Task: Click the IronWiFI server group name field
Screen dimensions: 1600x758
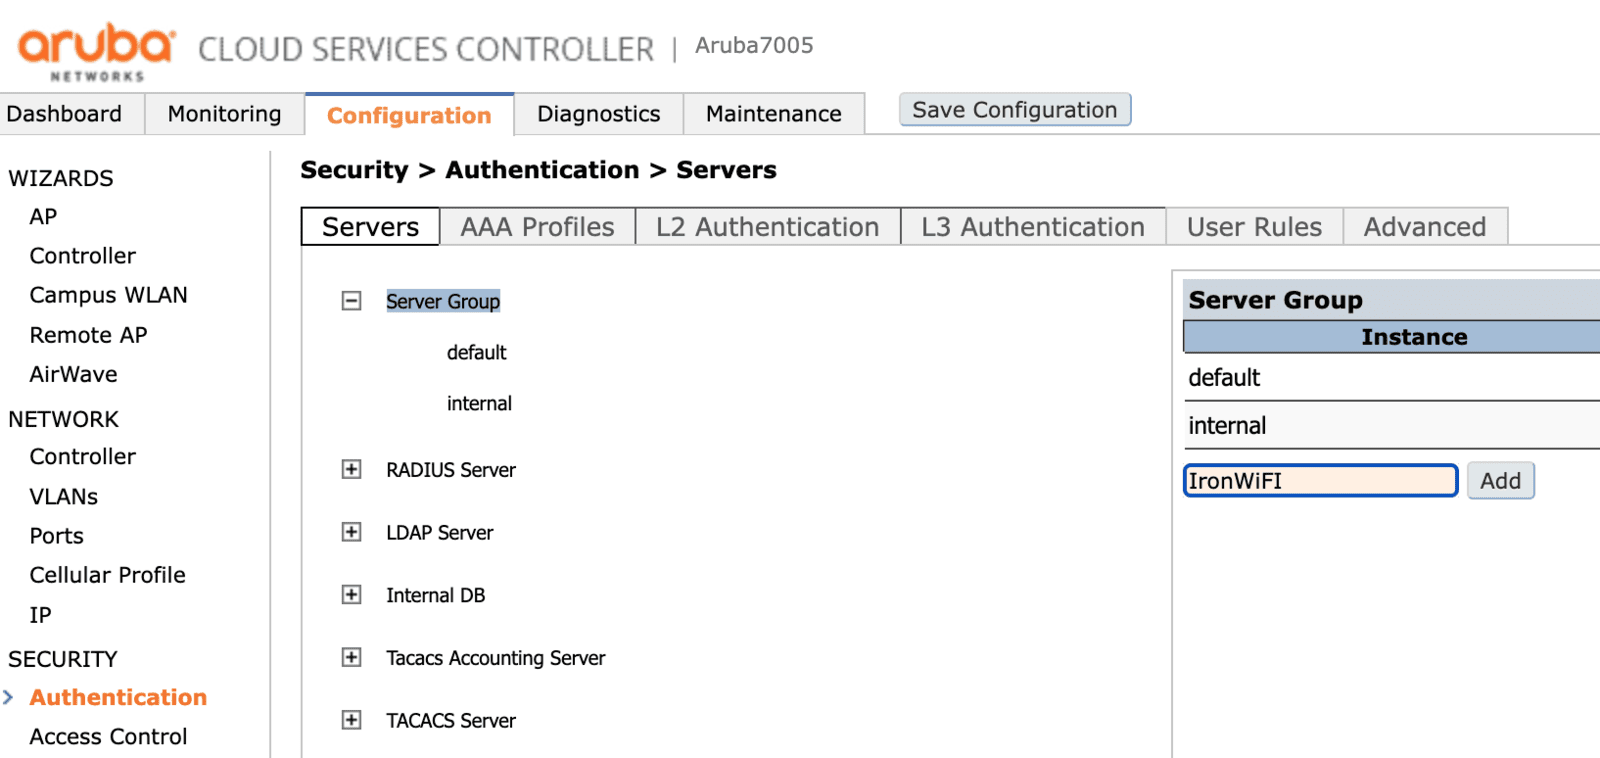Action: click(1319, 481)
